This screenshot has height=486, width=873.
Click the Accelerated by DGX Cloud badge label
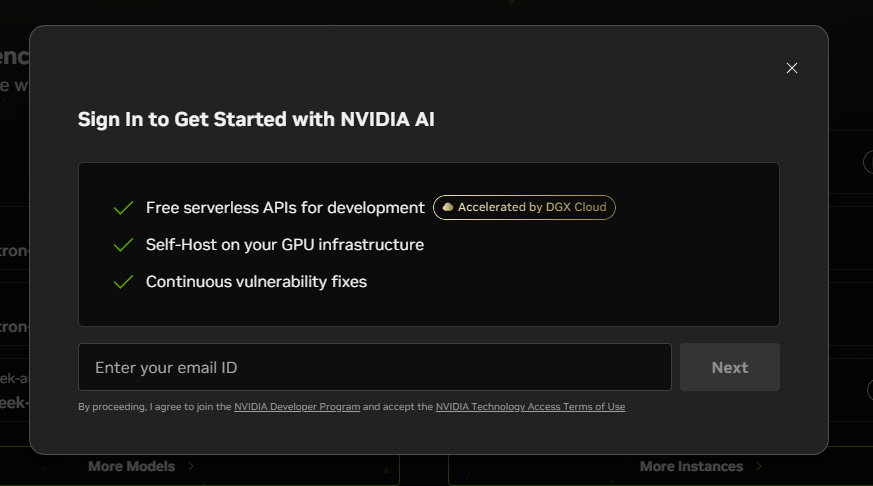coord(531,207)
